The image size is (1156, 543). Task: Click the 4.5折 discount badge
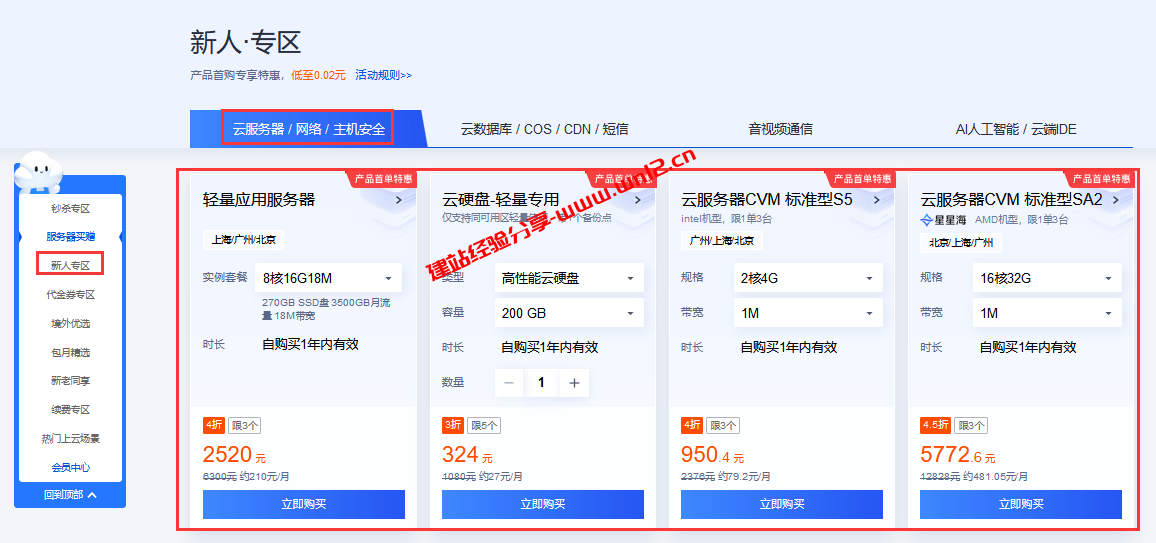click(935, 425)
